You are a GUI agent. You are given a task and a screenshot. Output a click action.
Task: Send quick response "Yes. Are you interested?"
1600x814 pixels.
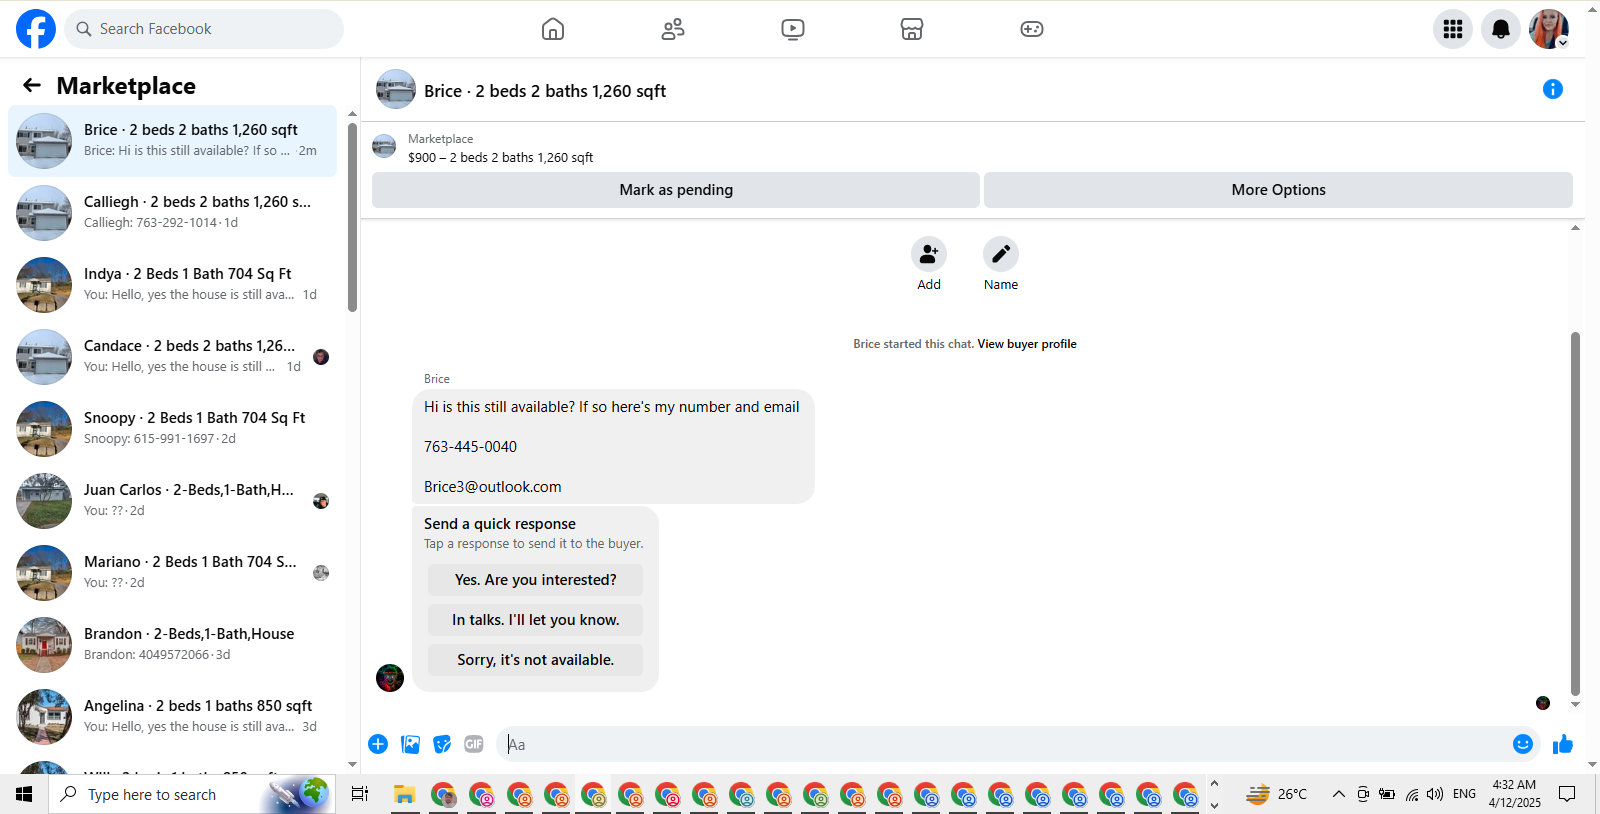pyautogui.click(x=536, y=580)
